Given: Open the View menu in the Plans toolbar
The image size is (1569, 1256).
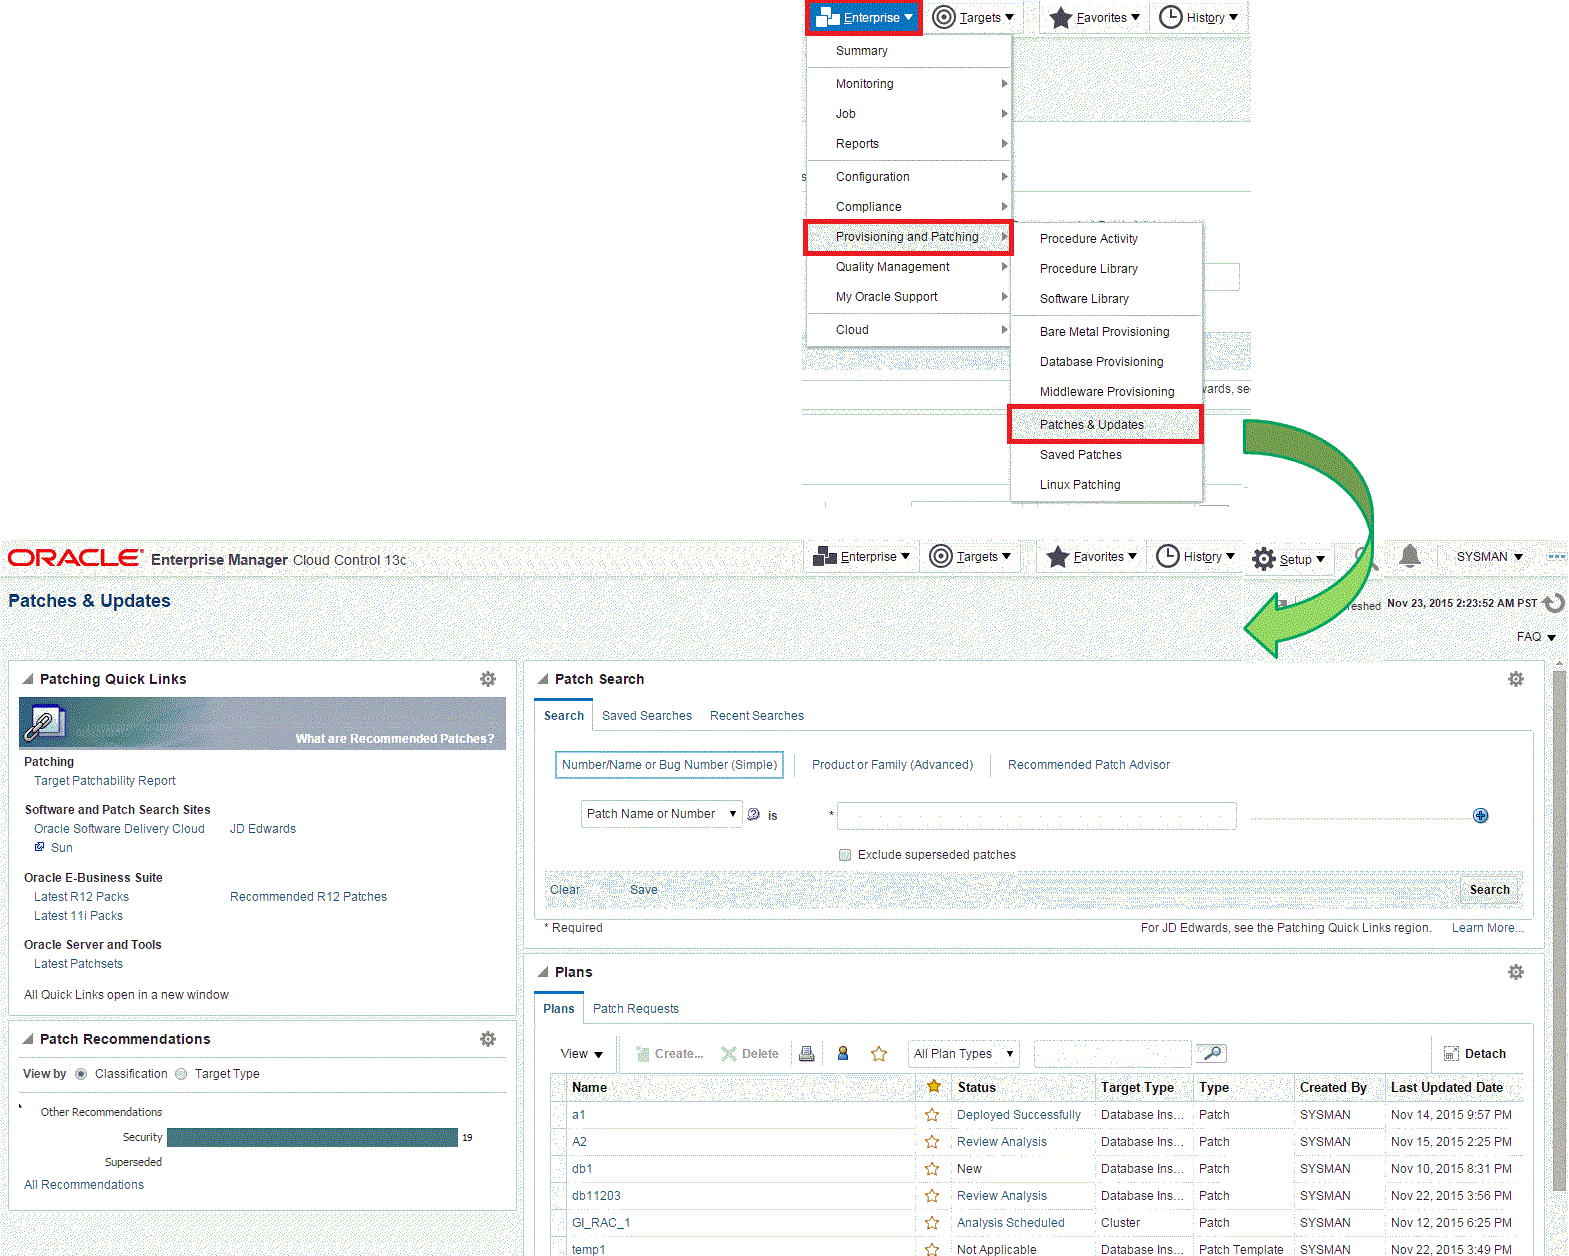Looking at the screenshot, I should tap(582, 1054).
